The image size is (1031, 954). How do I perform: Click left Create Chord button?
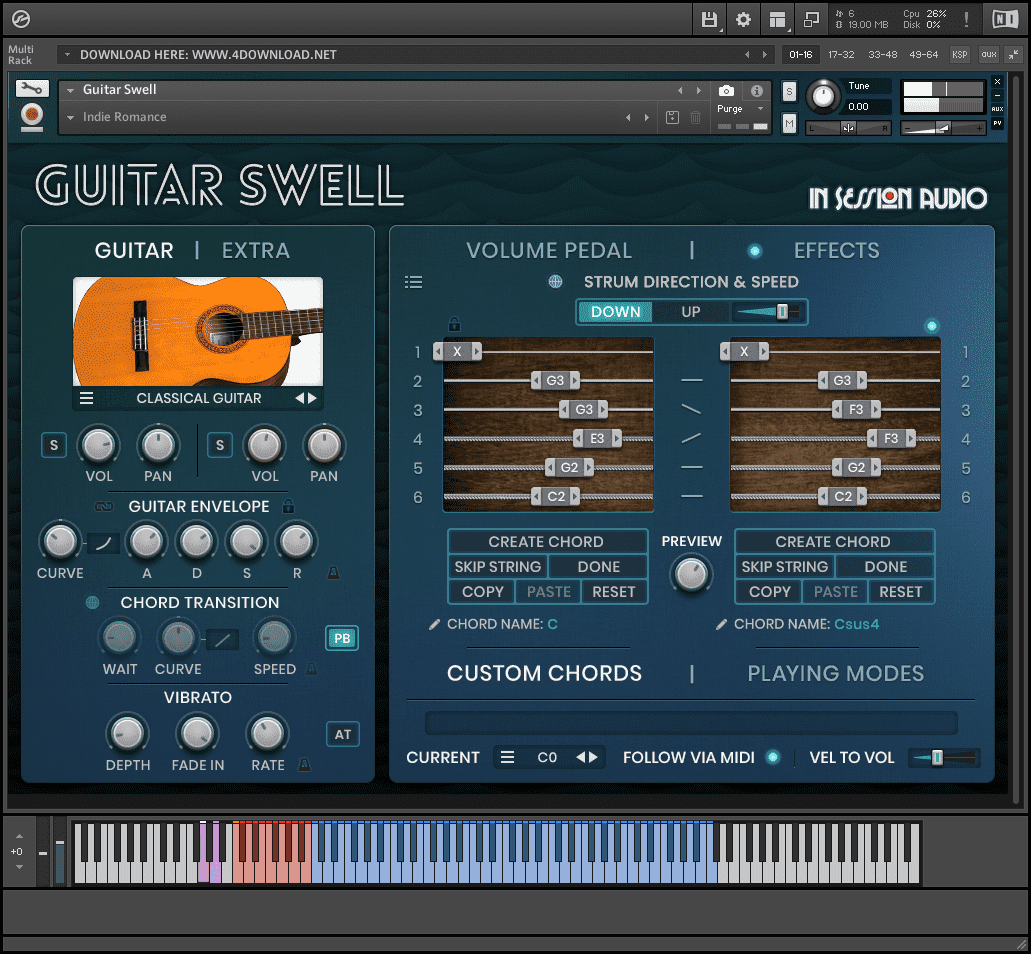tap(546, 541)
